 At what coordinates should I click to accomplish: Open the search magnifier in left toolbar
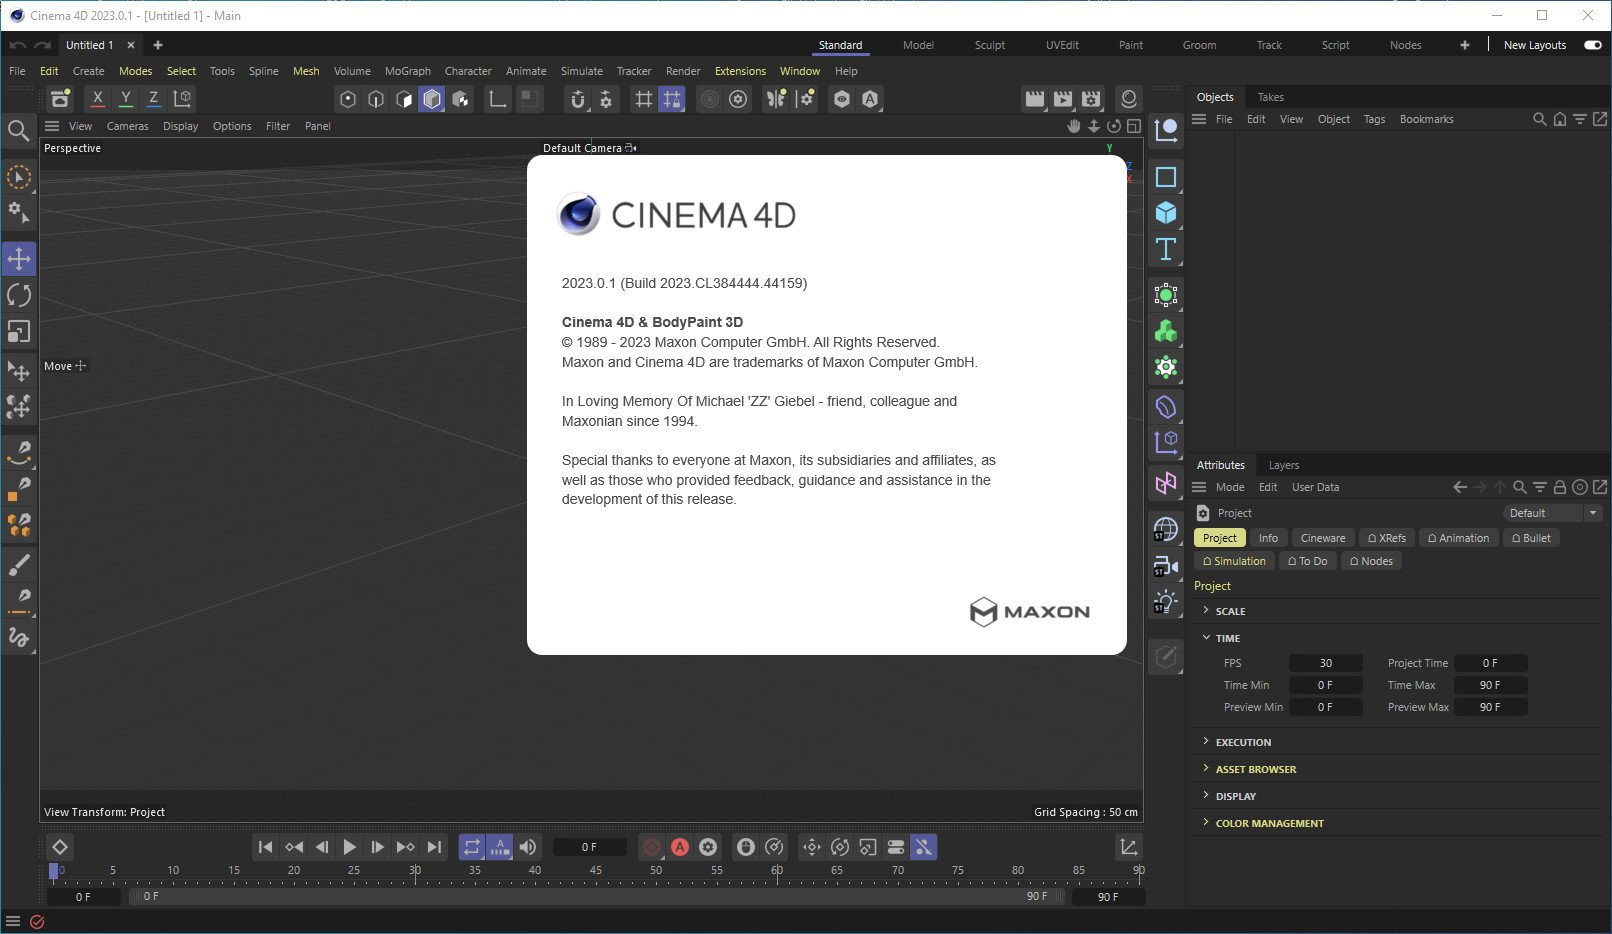pos(18,130)
